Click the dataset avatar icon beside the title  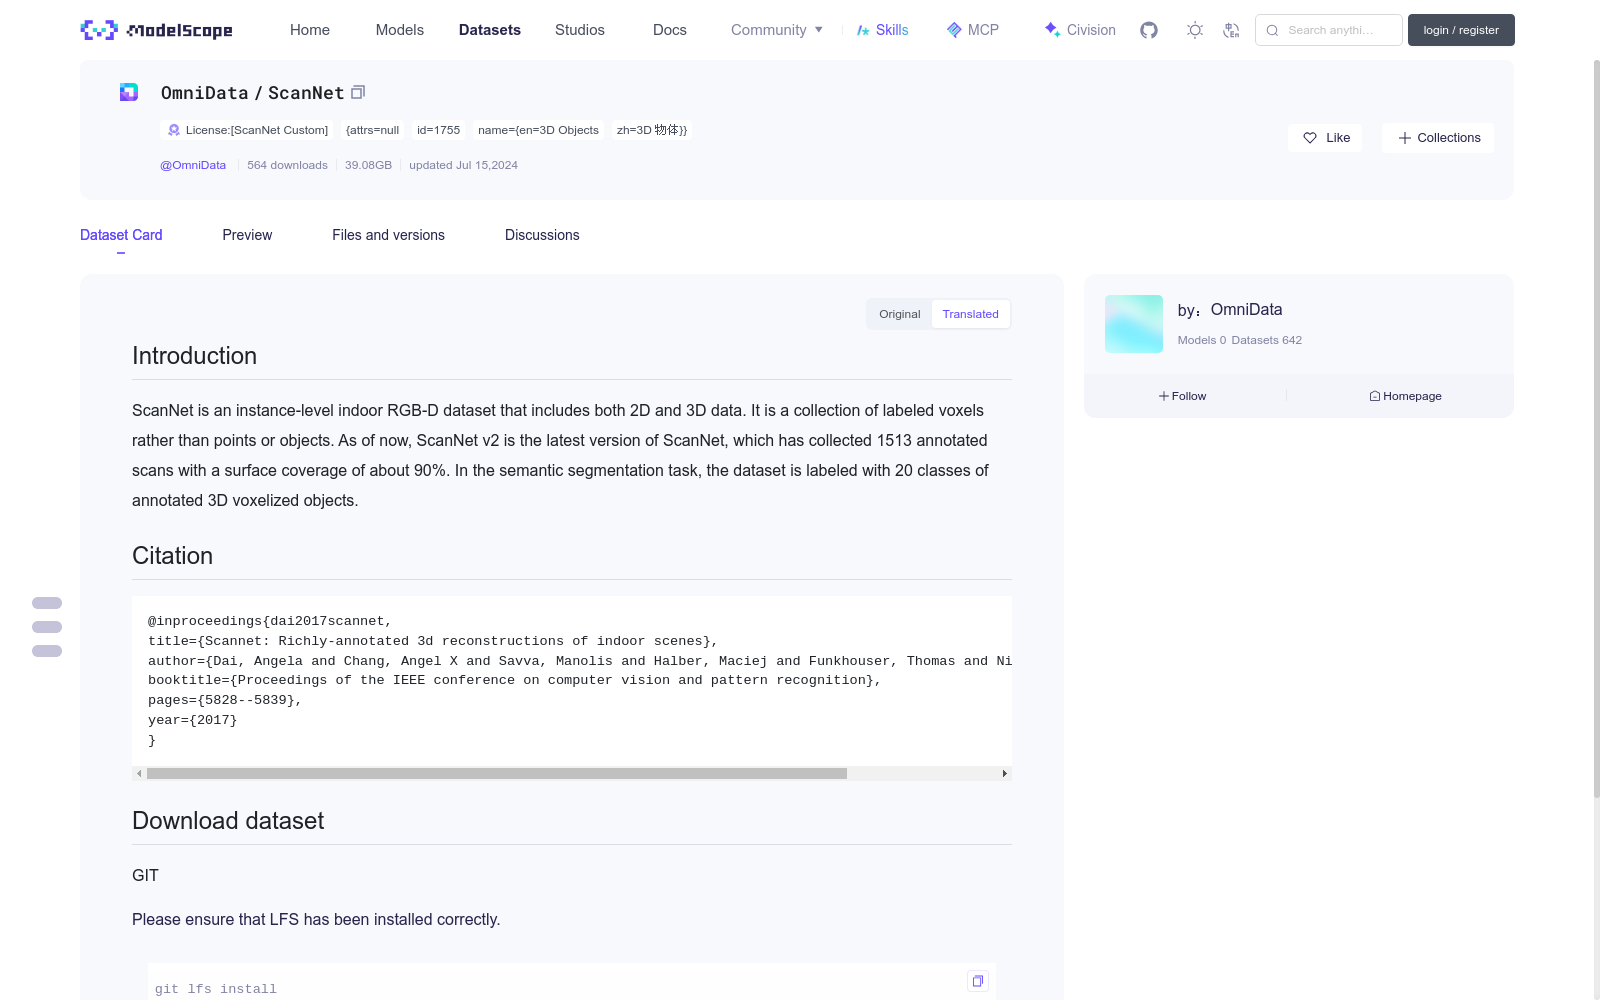[129, 92]
